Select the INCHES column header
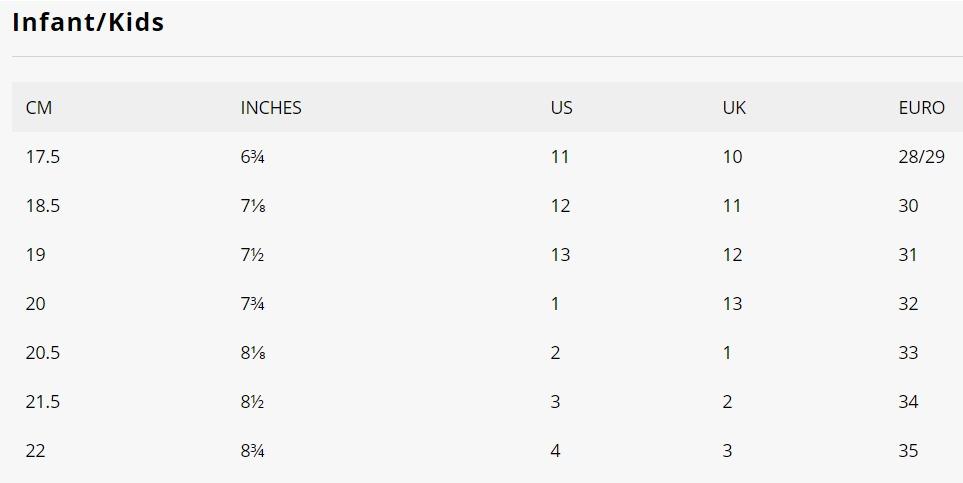 click(271, 108)
